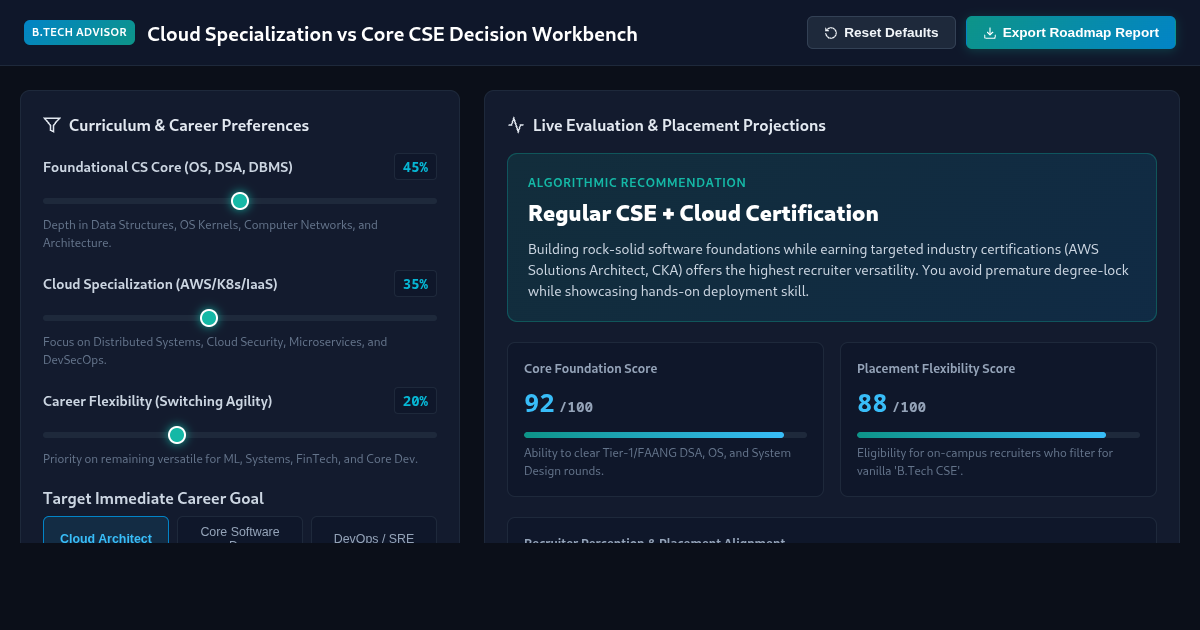1200x630 pixels.
Task: Select Cloud Architect career goal
Action: tap(106, 530)
